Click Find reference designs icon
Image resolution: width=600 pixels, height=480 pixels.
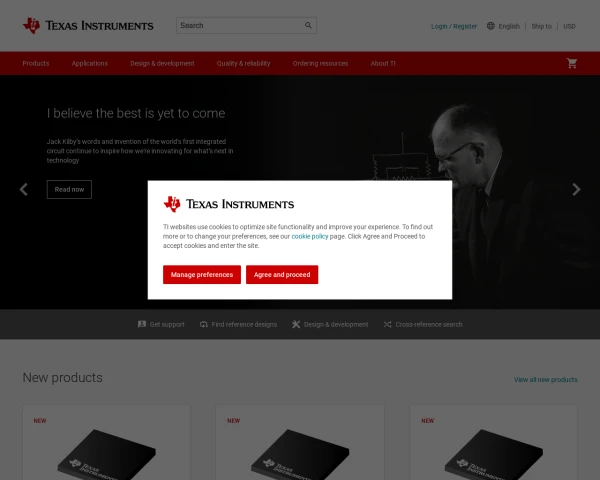click(204, 324)
